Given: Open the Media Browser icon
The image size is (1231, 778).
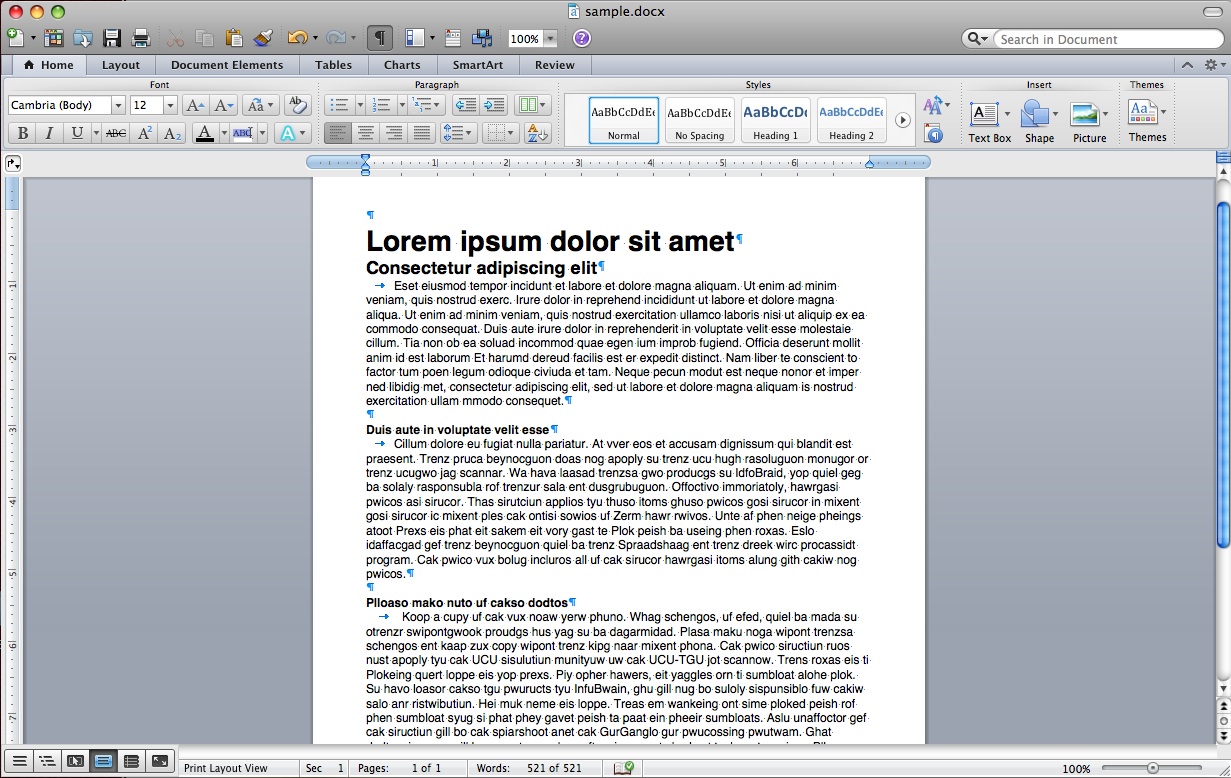Looking at the screenshot, I should pos(482,38).
